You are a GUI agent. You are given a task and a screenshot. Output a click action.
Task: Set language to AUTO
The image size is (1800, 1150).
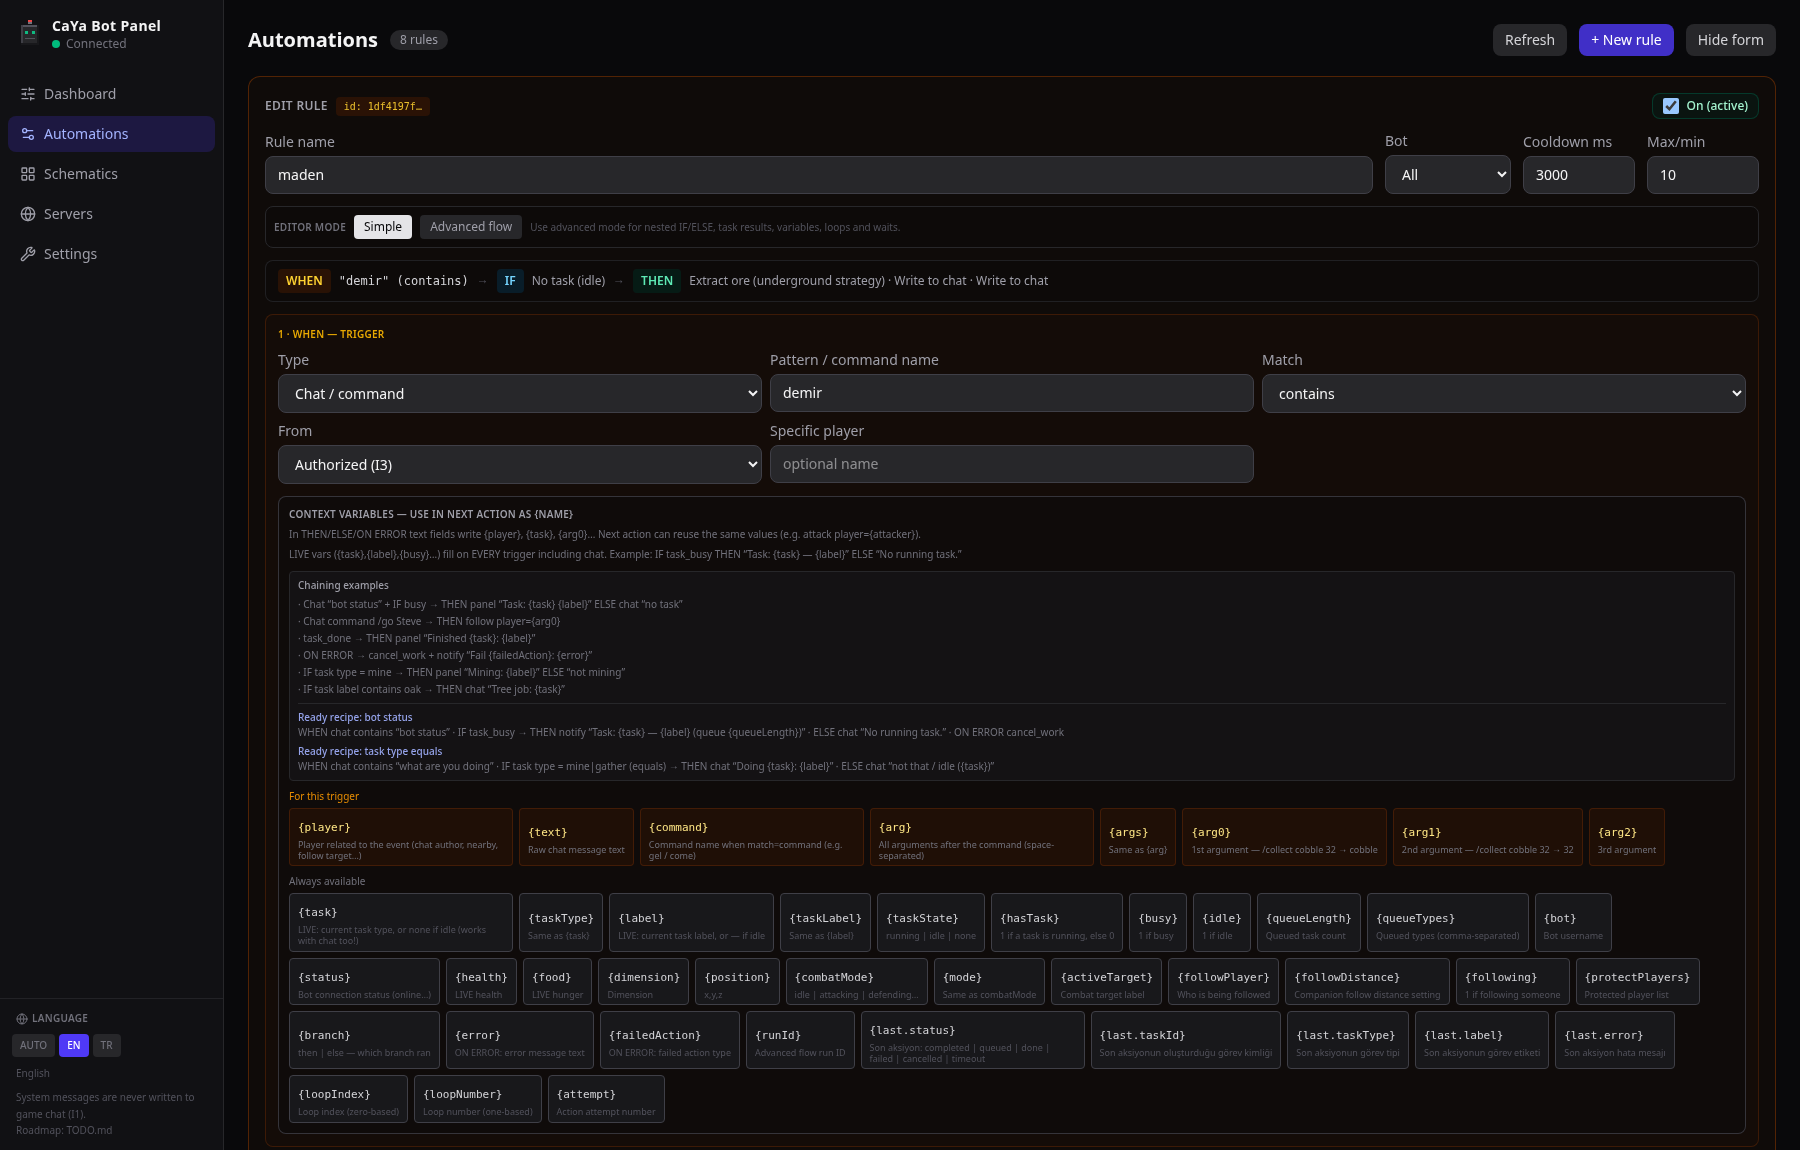(x=34, y=1045)
